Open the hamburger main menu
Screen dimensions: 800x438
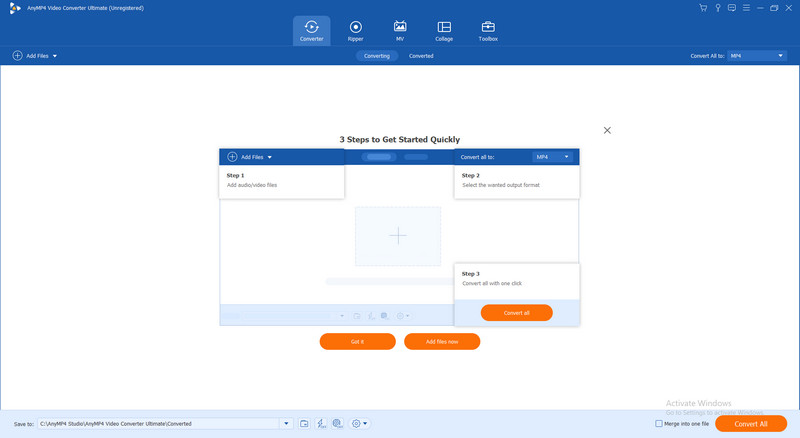pyautogui.click(x=746, y=7)
